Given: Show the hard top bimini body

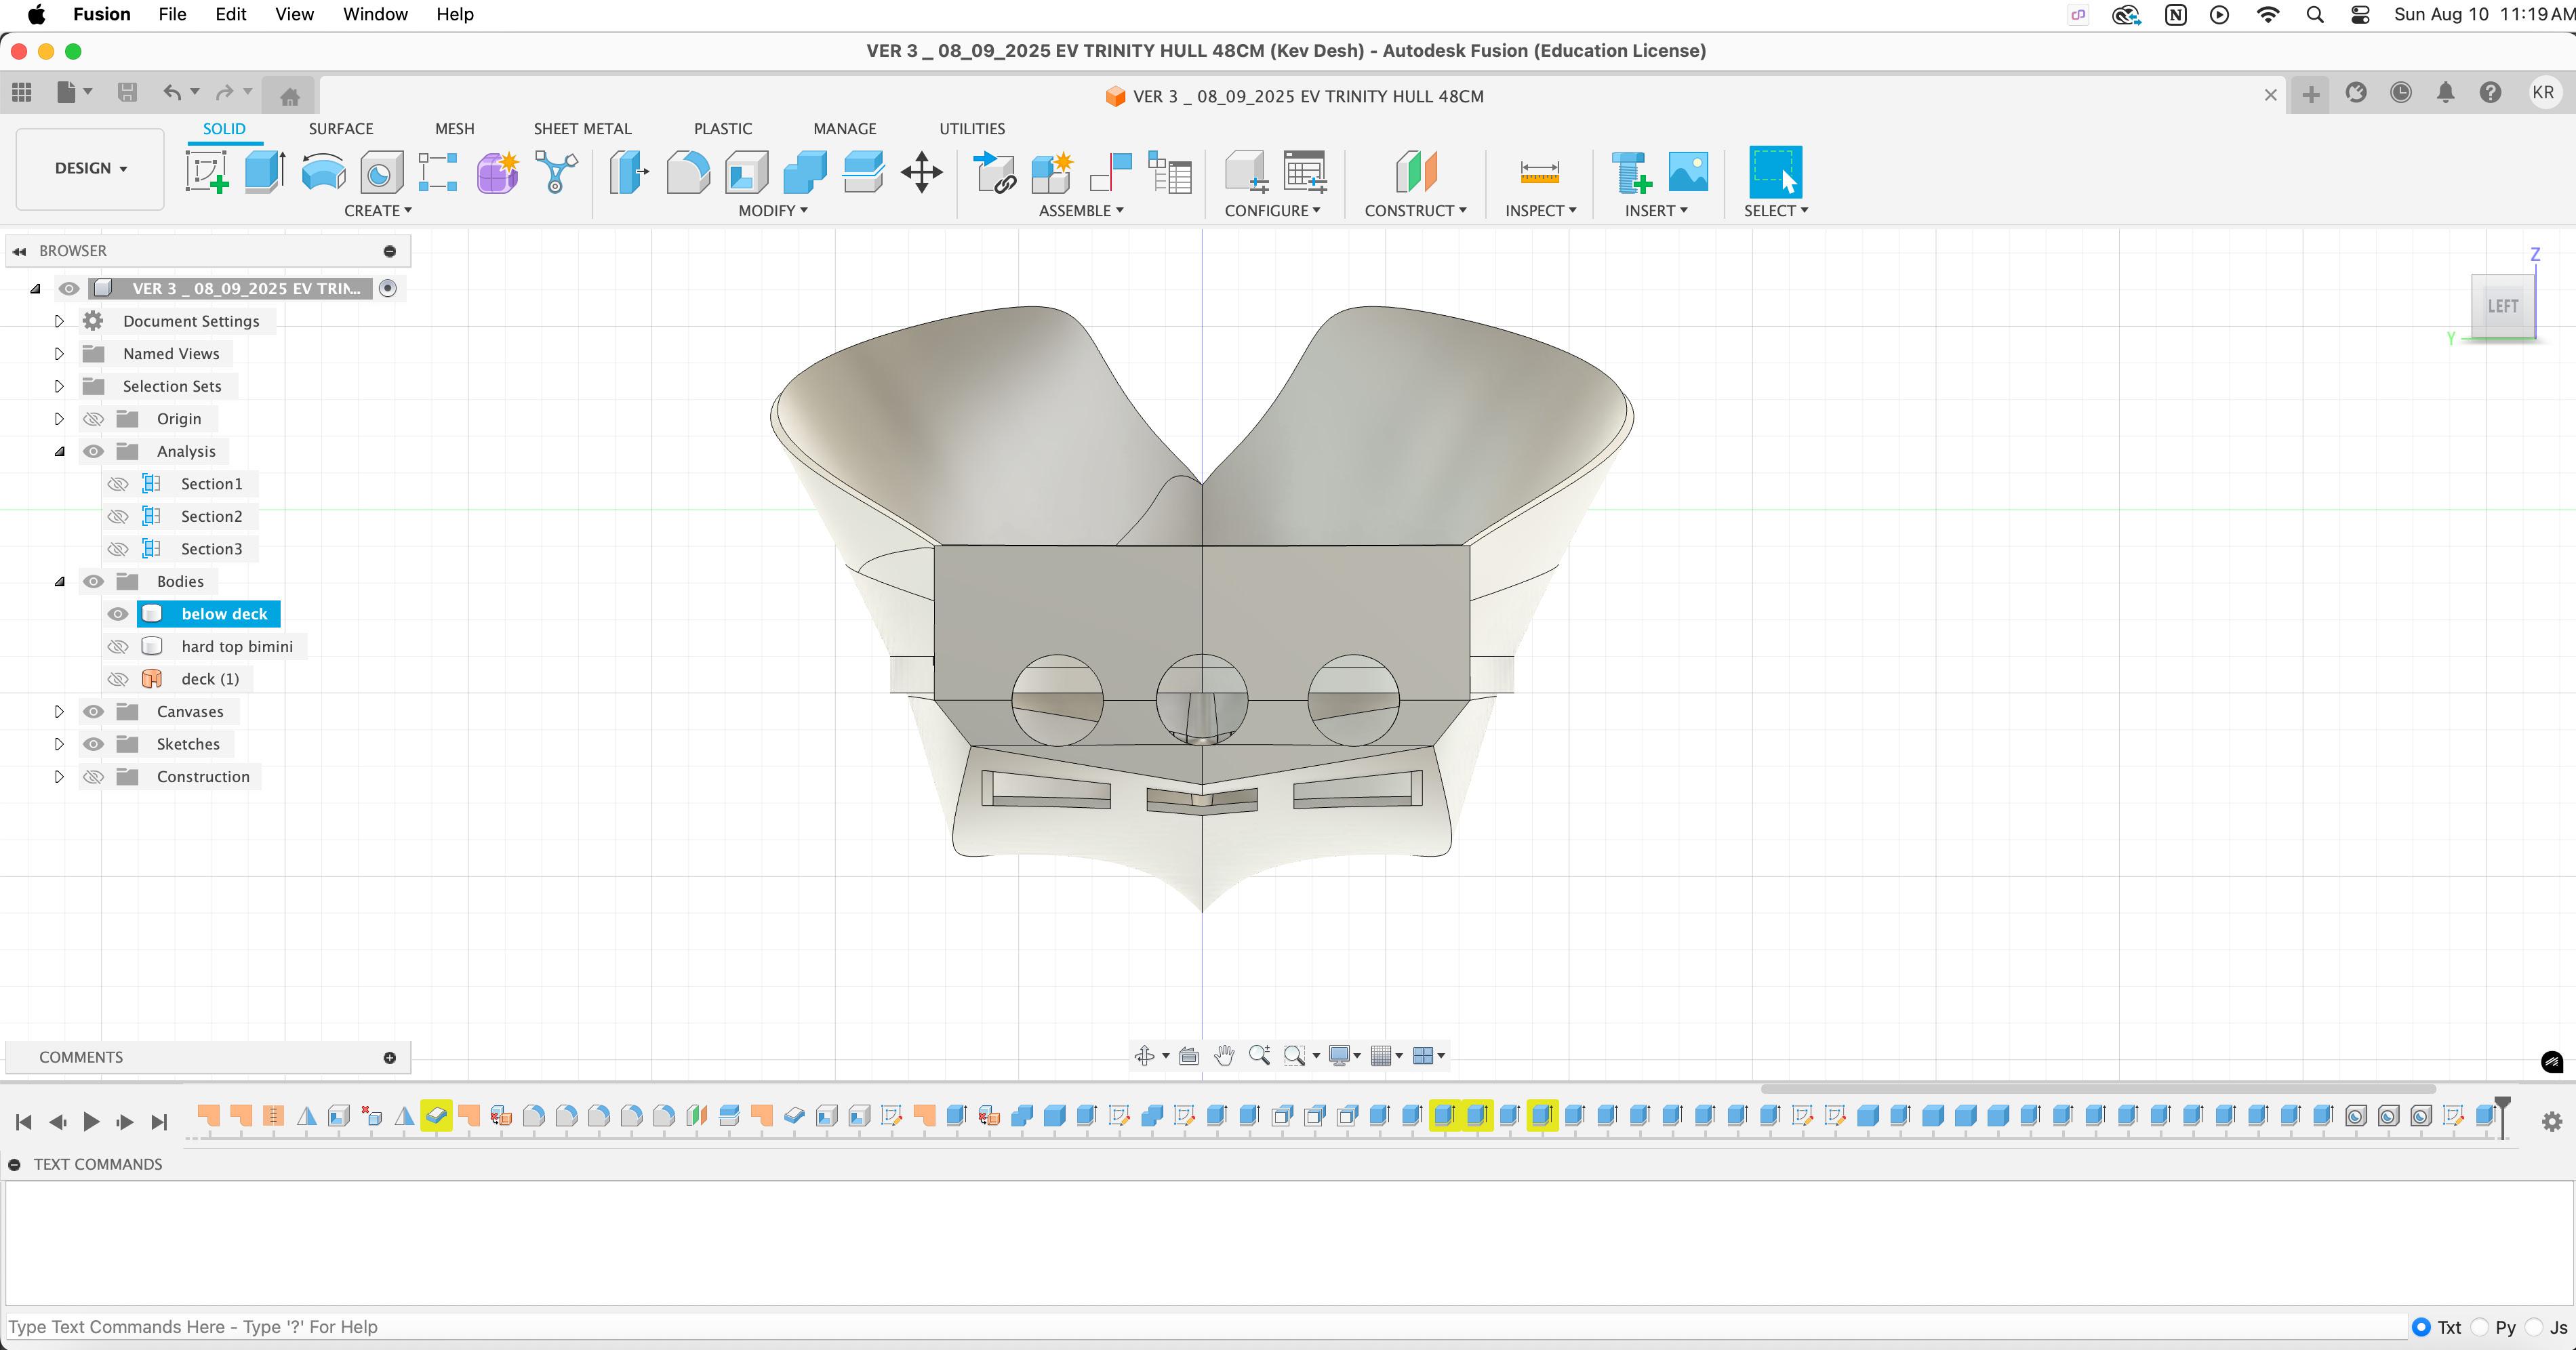Looking at the screenshot, I should [x=118, y=647].
